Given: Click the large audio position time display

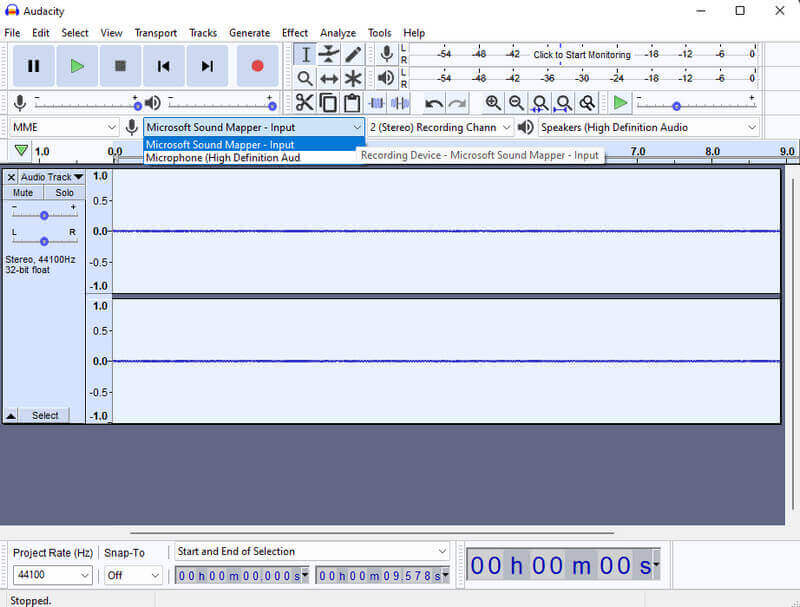Looking at the screenshot, I should tap(563, 565).
